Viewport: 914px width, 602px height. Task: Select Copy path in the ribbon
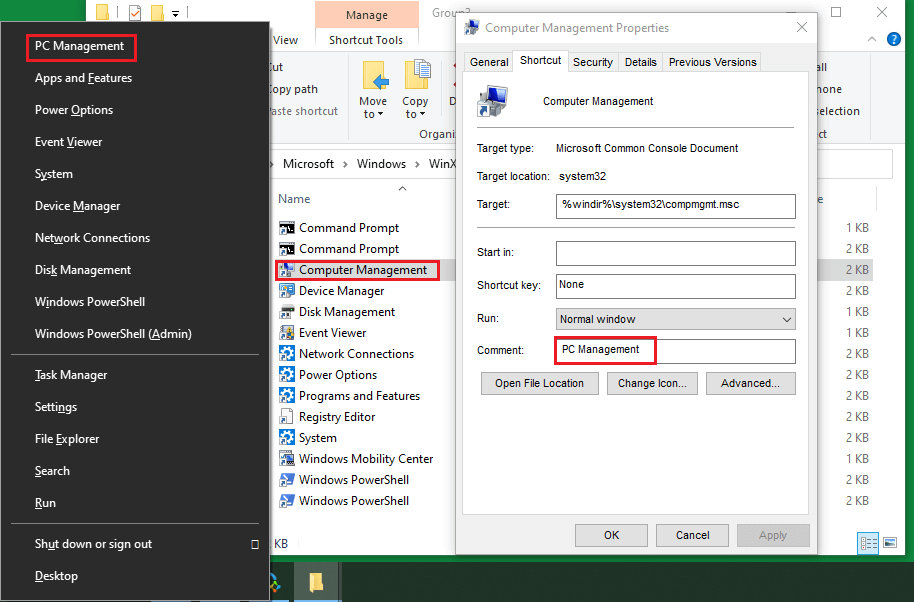click(293, 89)
